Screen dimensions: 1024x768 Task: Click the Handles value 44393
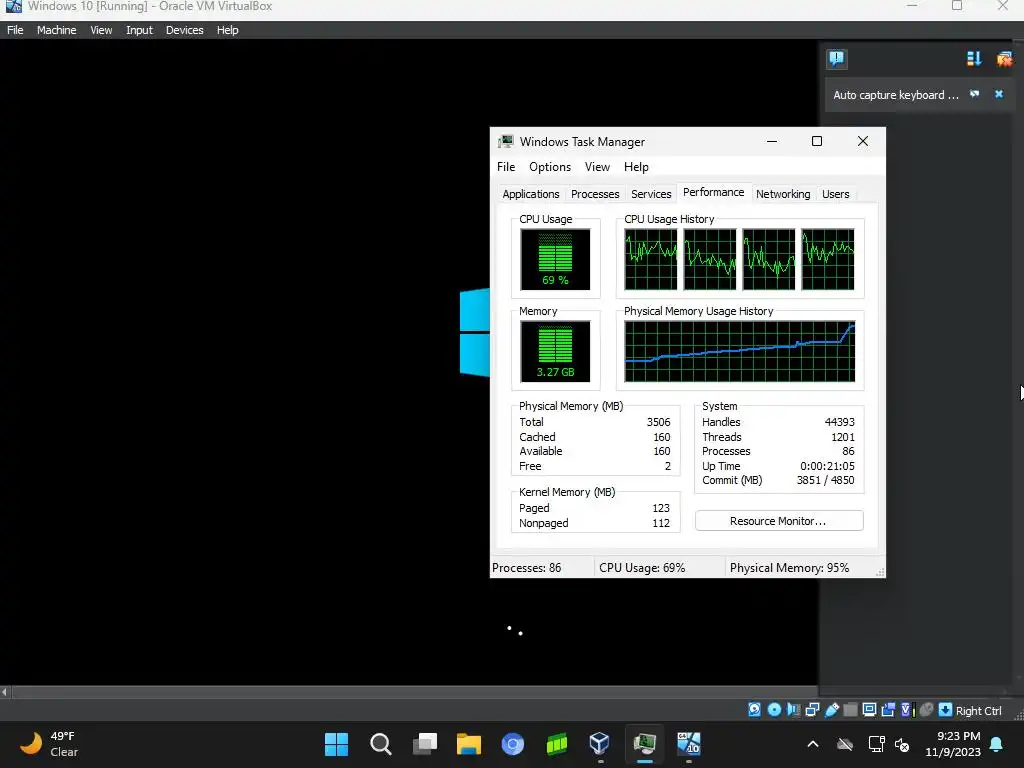click(839, 422)
